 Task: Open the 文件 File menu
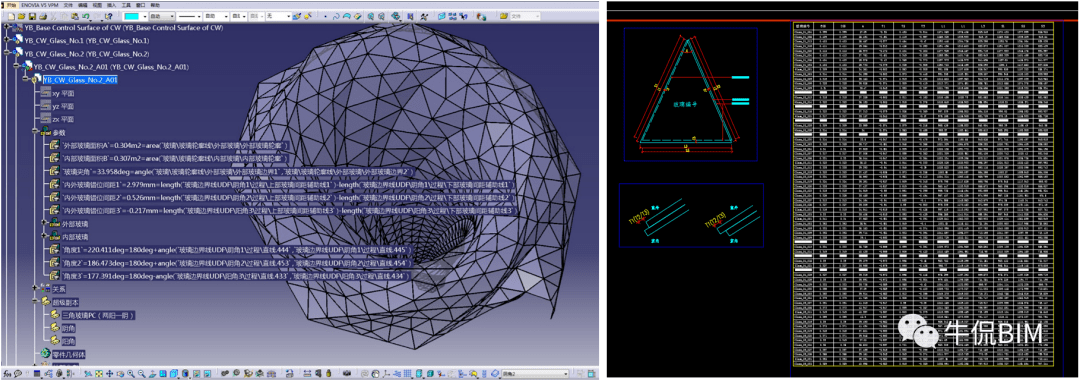pos(68,5)
